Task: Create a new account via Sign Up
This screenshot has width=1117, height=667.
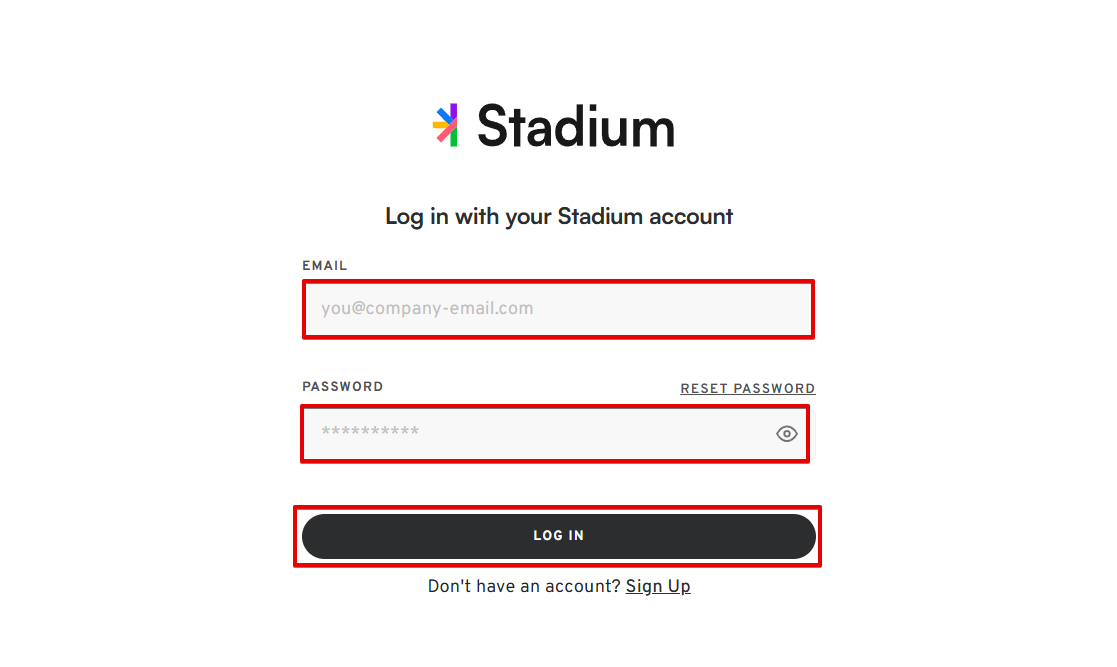Action: click(x=658, y=586)
